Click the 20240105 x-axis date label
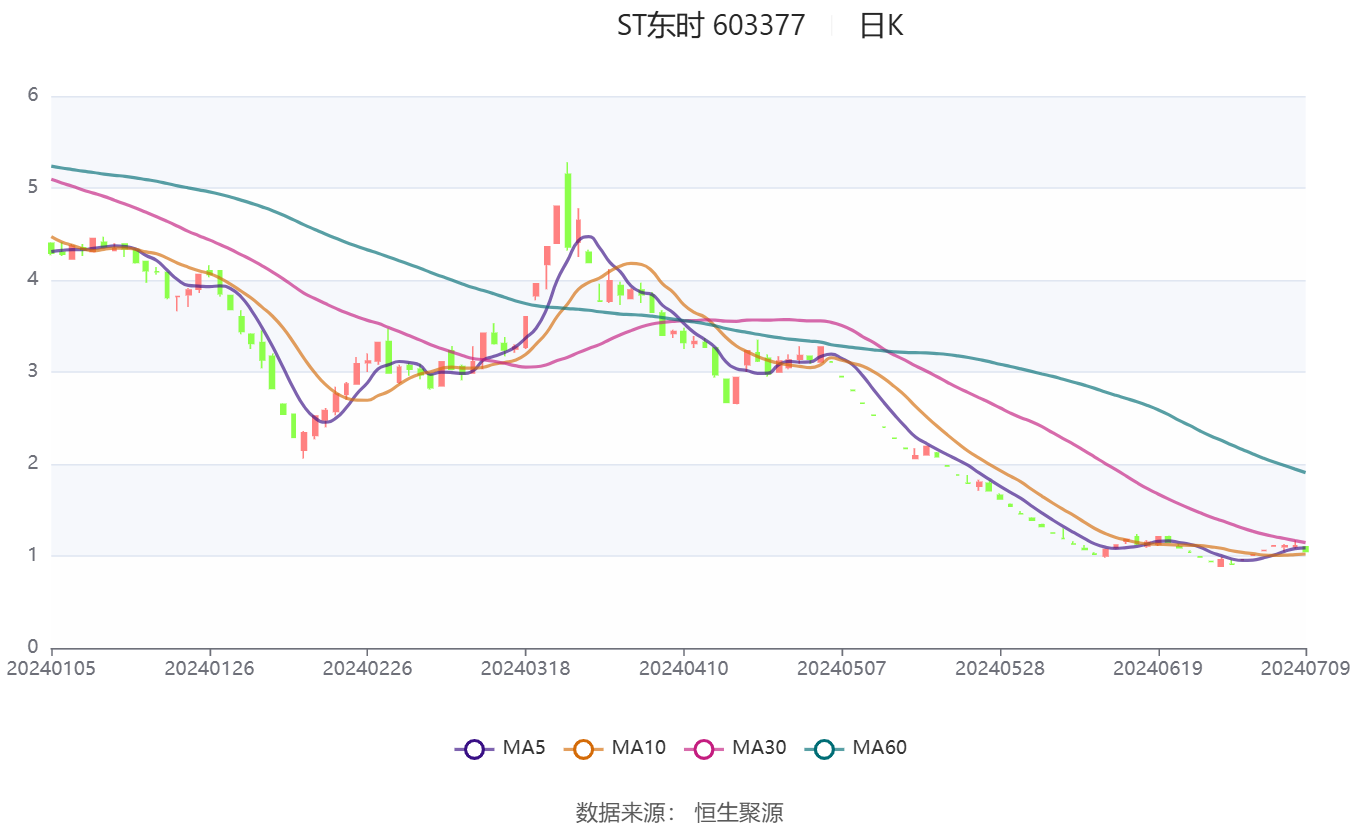The width and height of the screenshot is (1360, 828). pyautogui.click(x=52, y=668)
